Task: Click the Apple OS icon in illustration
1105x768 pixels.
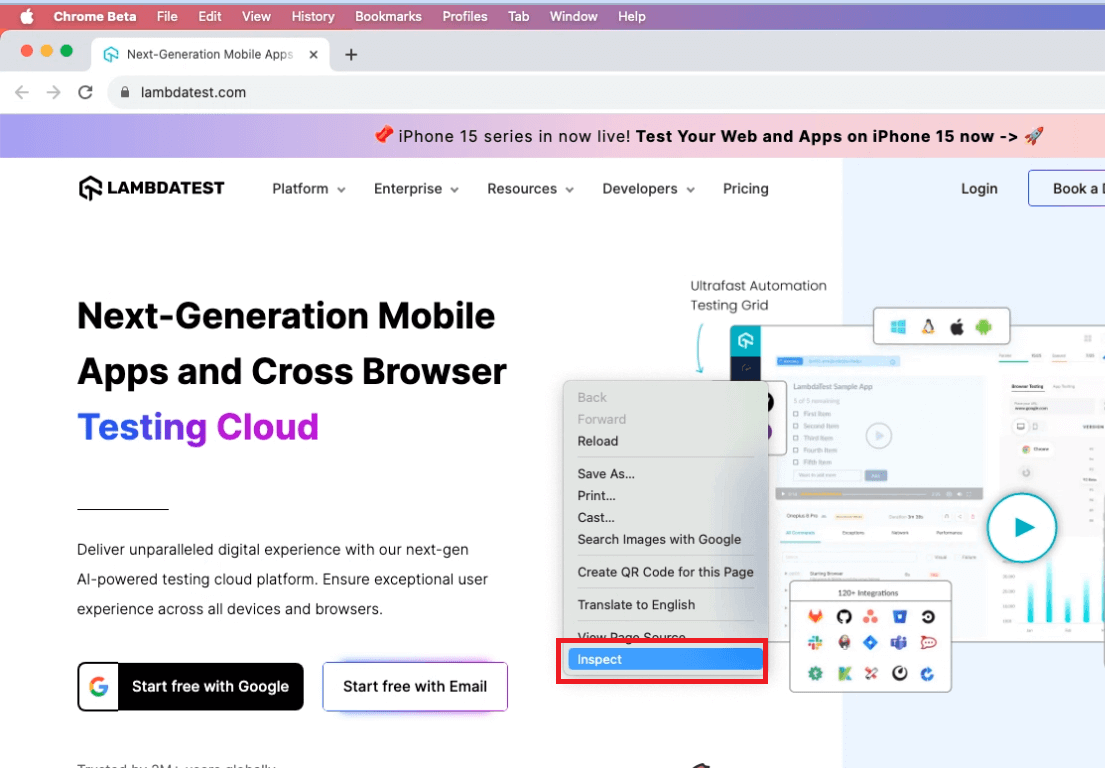Action: point(956,326)
